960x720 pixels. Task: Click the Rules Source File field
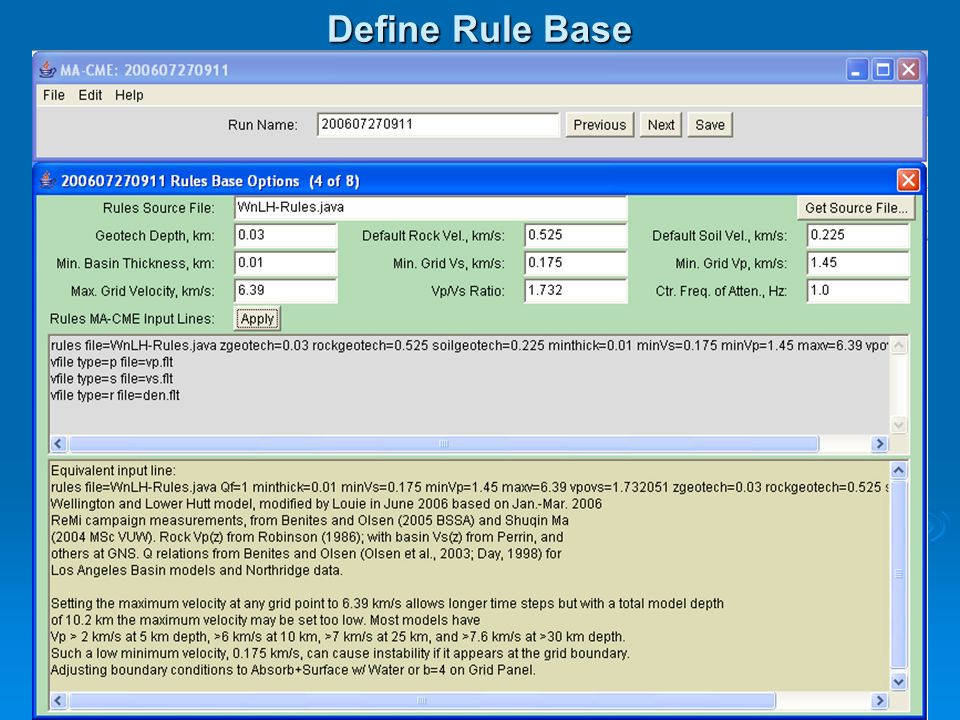coord(430,208)
